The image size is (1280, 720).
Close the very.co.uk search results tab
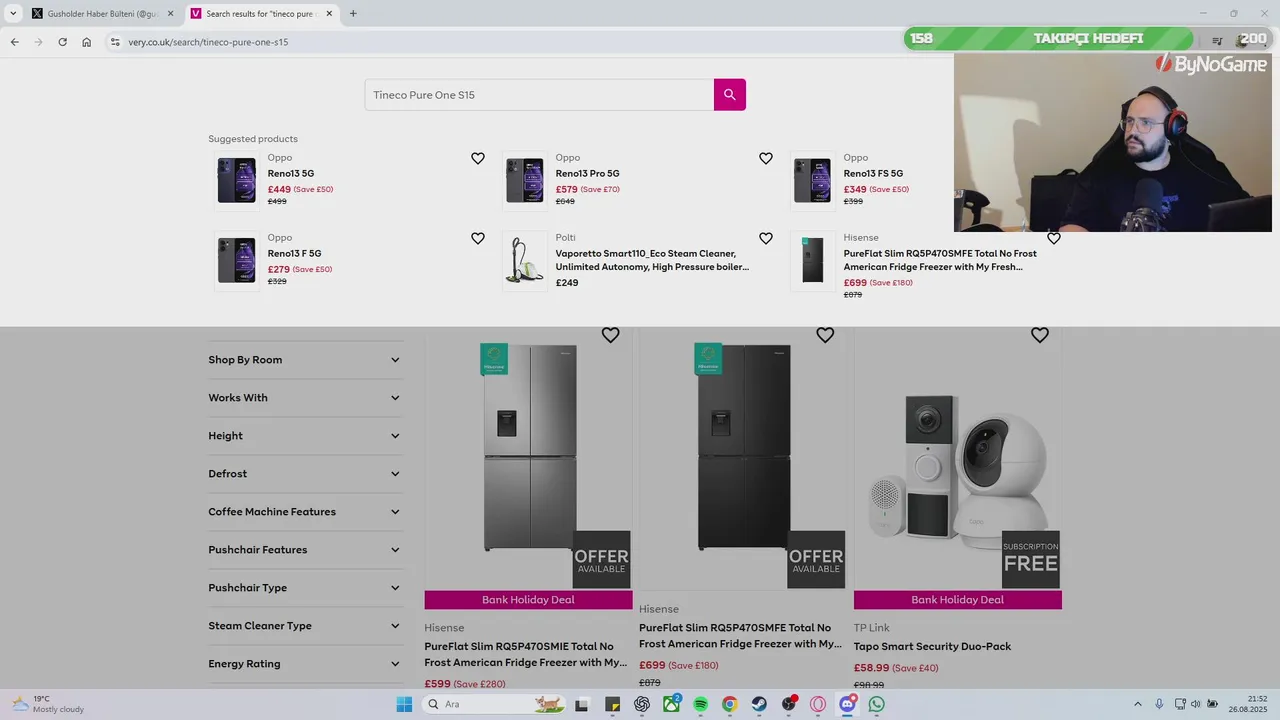(329, 14)
